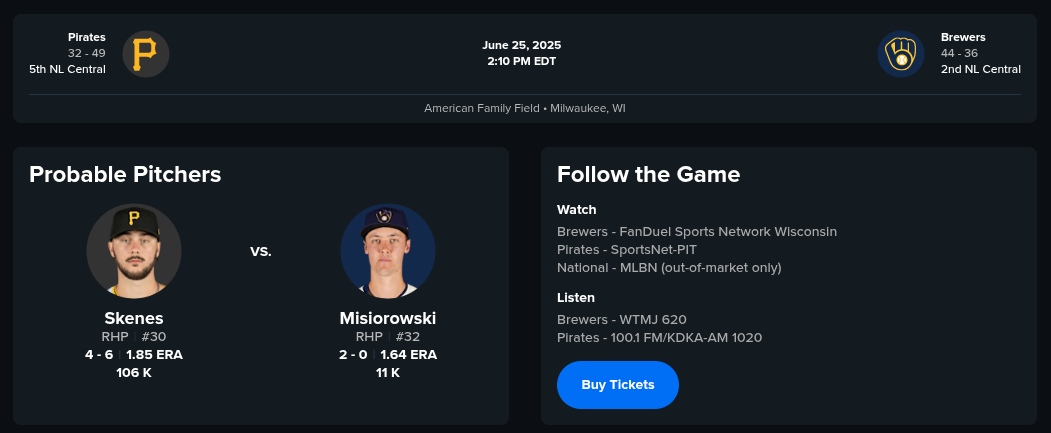Open Pirates SportsNet-PIT broadcast listing

627,249
